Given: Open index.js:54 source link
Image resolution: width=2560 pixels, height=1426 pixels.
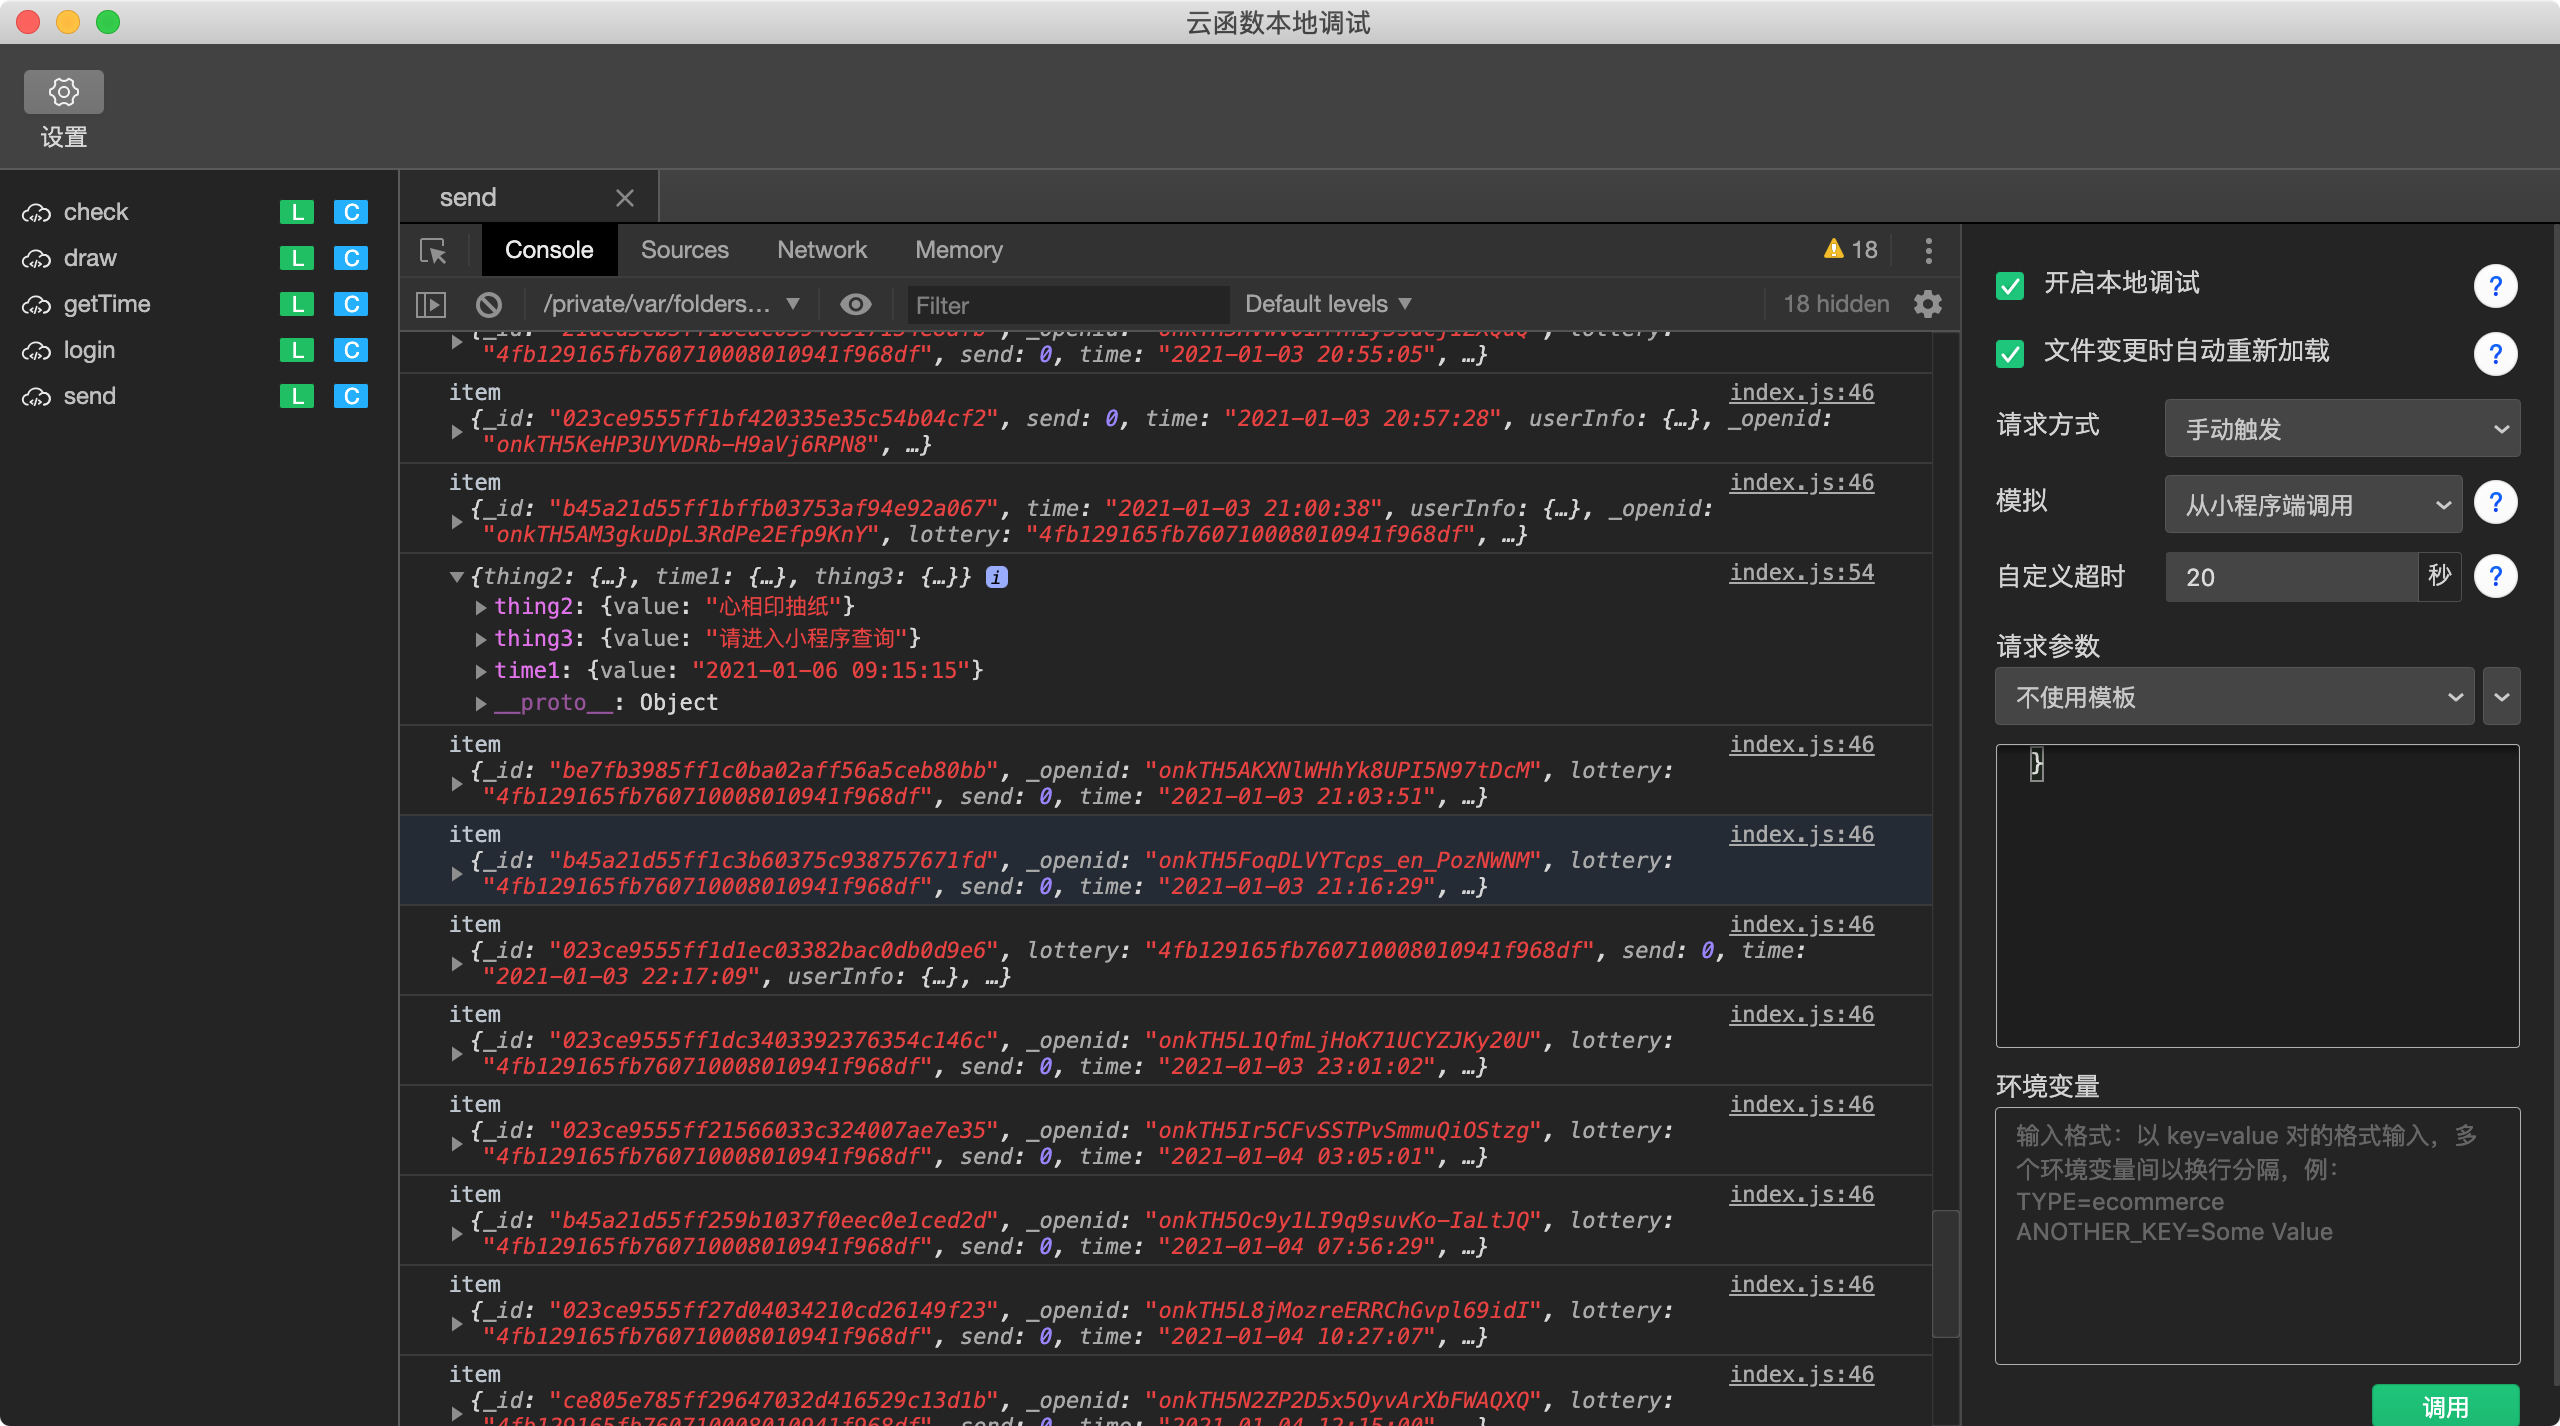Looking at the screenshot, I should 1801,573.
